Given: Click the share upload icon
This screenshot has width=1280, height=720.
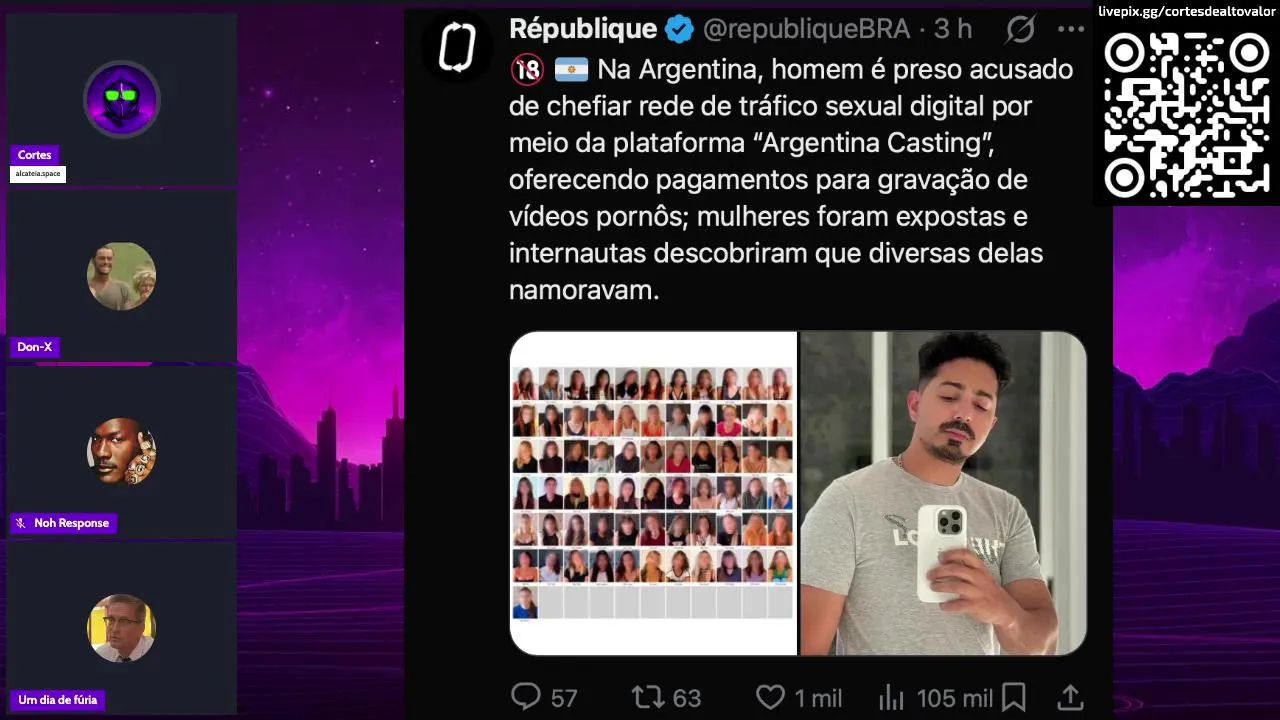Looking at the screenshot, I should point(1070,697).
